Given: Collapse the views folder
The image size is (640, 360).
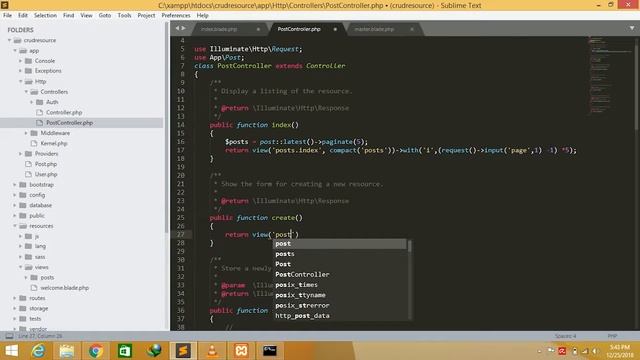Looking at the screenshot, I should click(x=20, y=267).
